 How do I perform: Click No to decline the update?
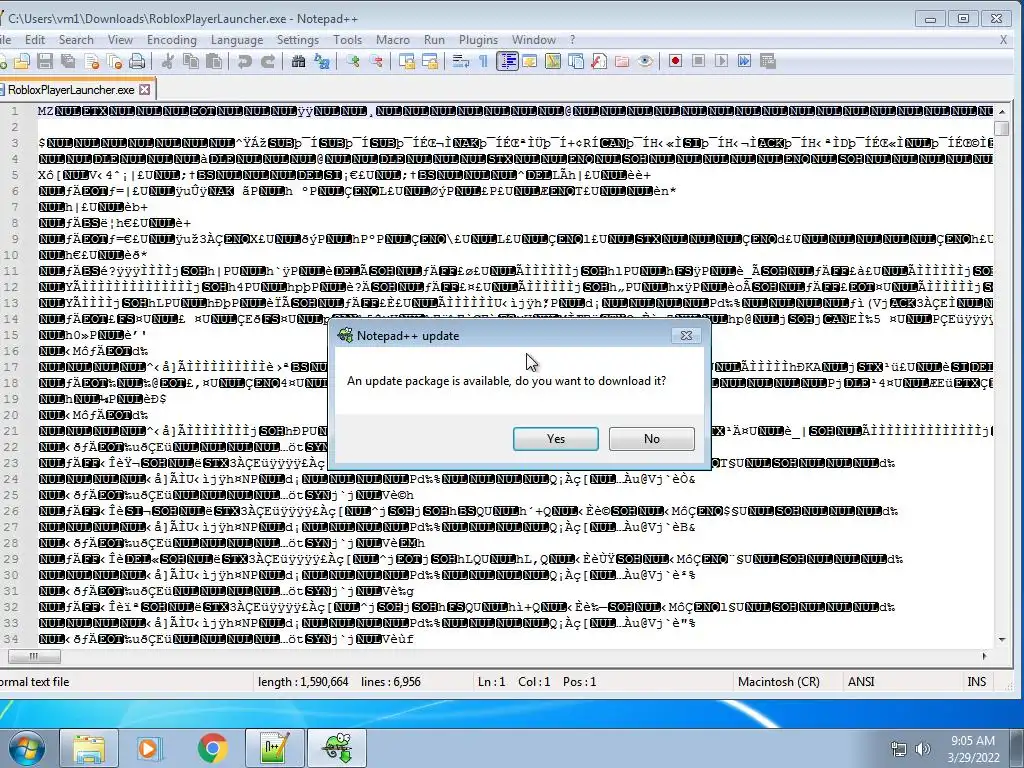click(x=652, y=439)
